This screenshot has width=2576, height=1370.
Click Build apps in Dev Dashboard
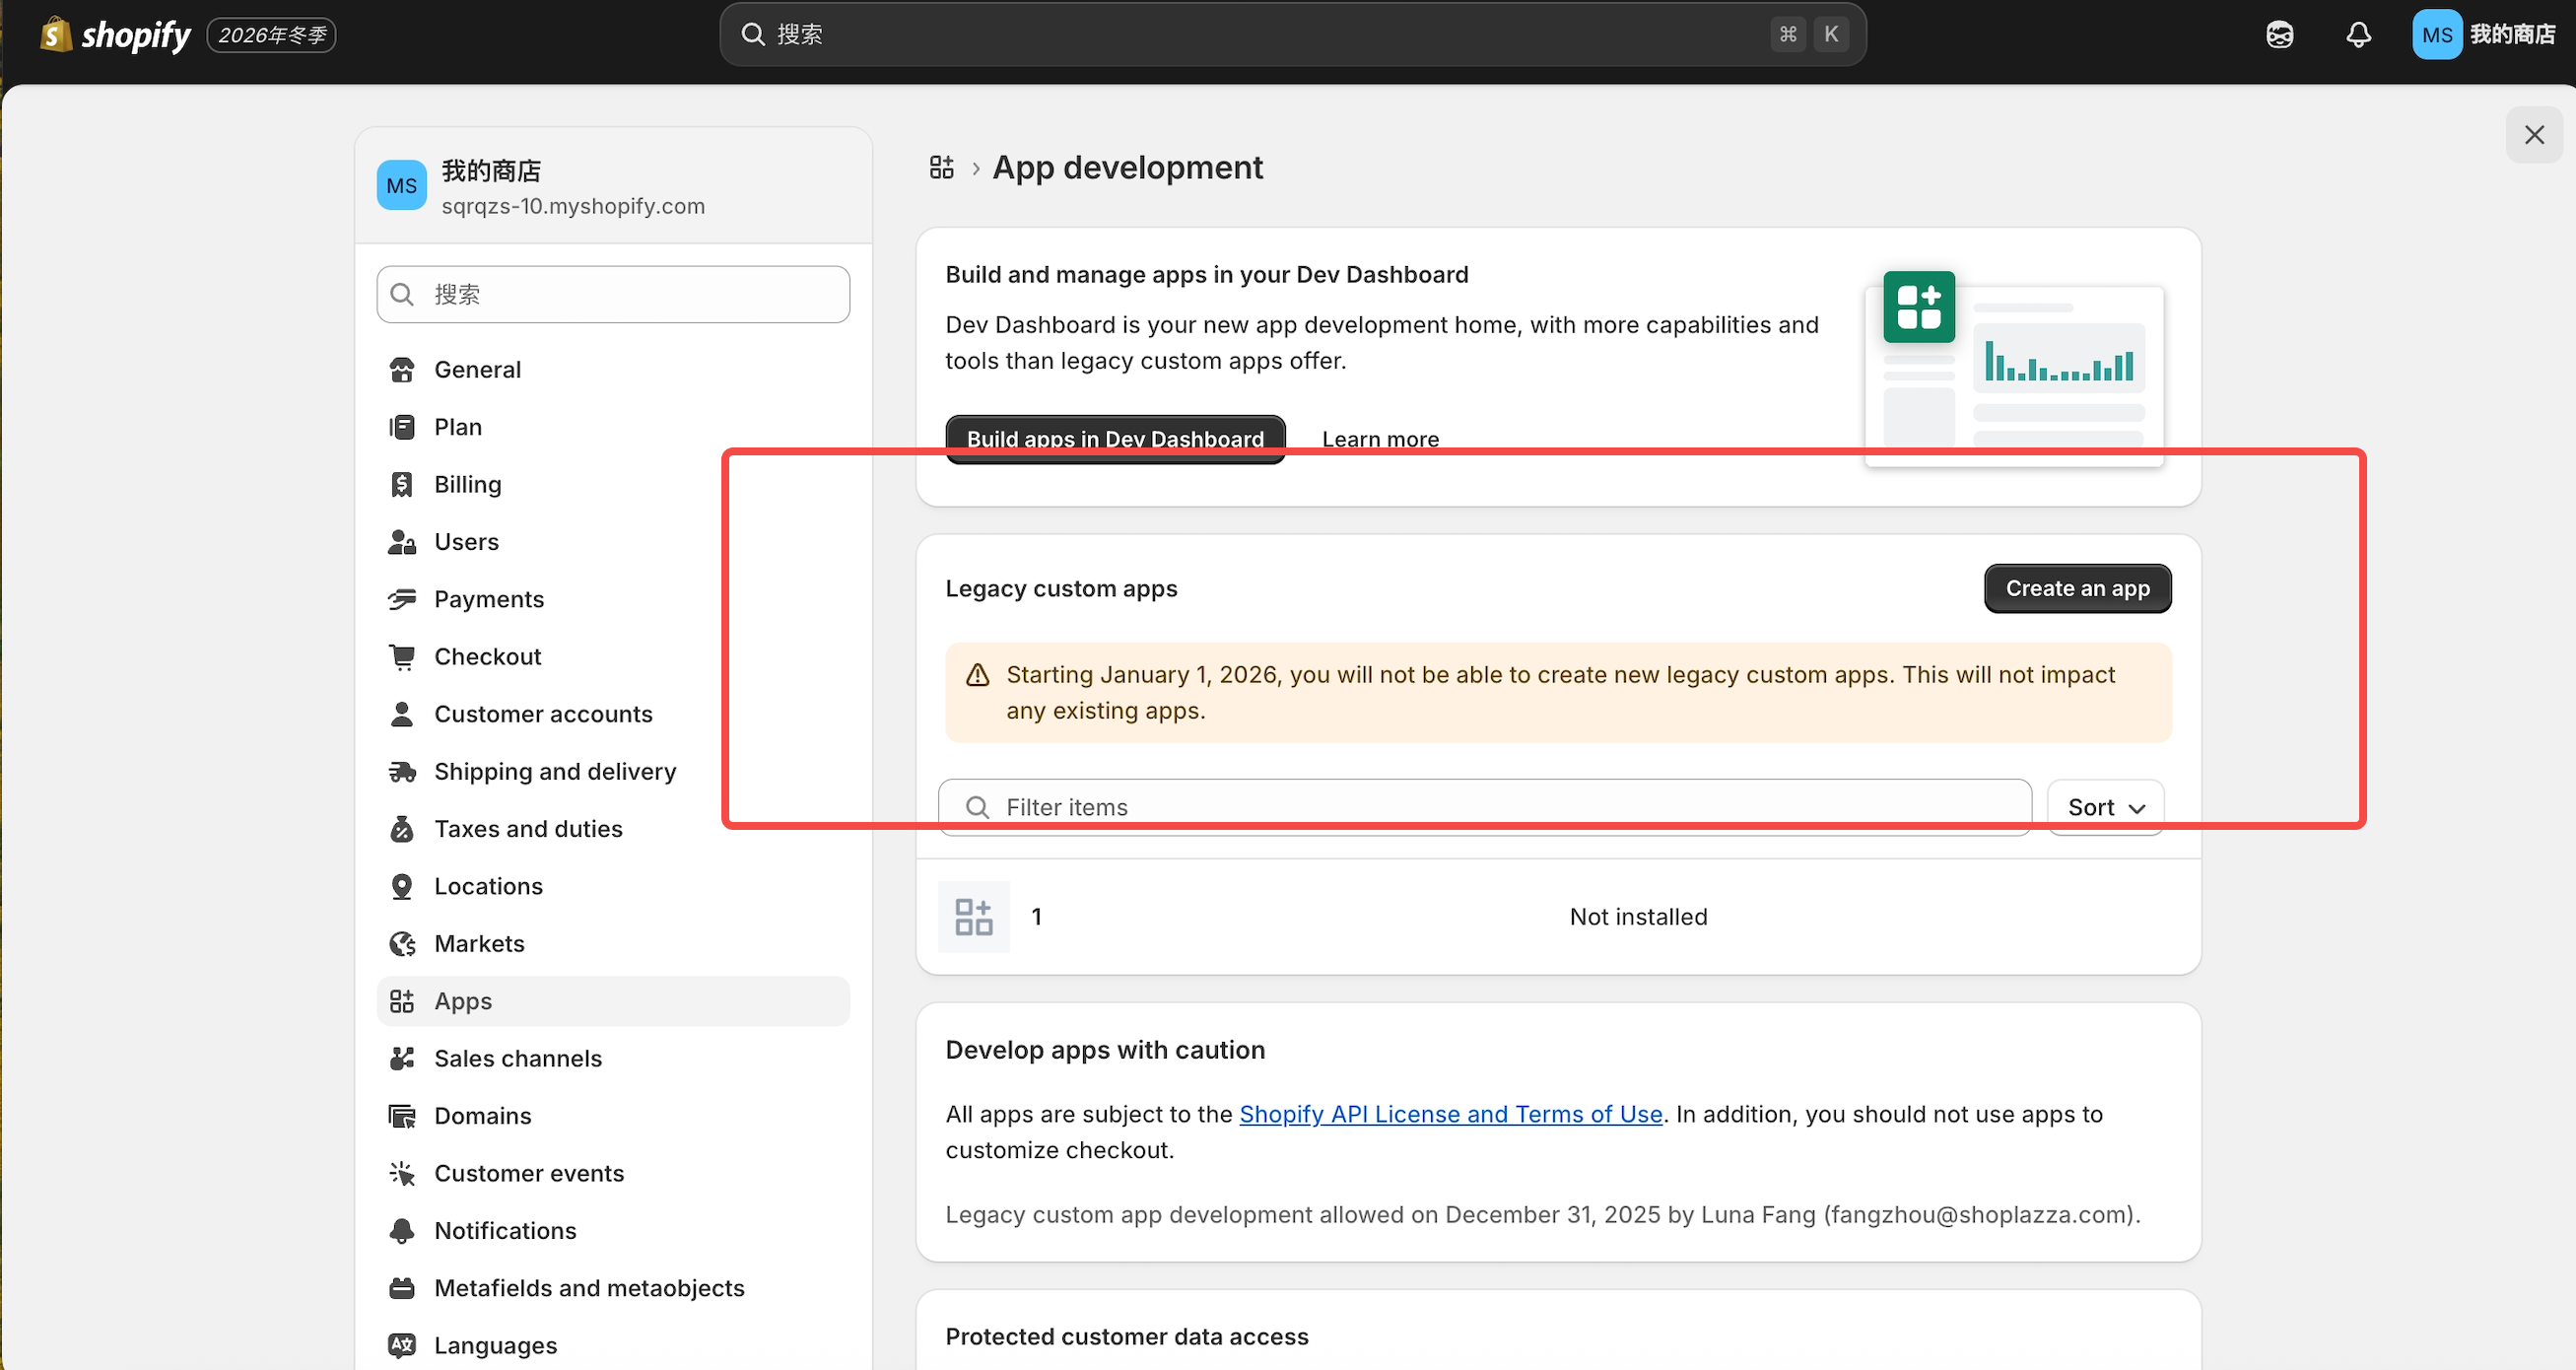pos(1114,438)
